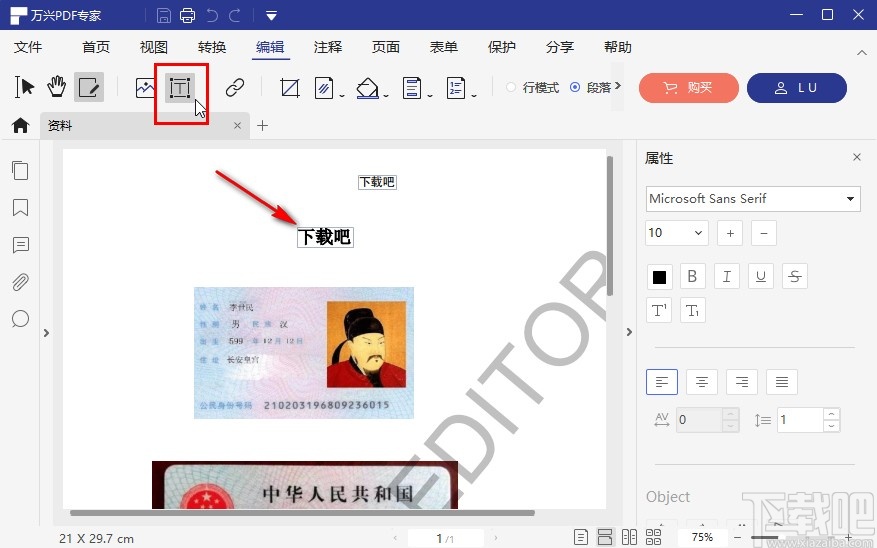Switch to the 转换 tab

211,47
